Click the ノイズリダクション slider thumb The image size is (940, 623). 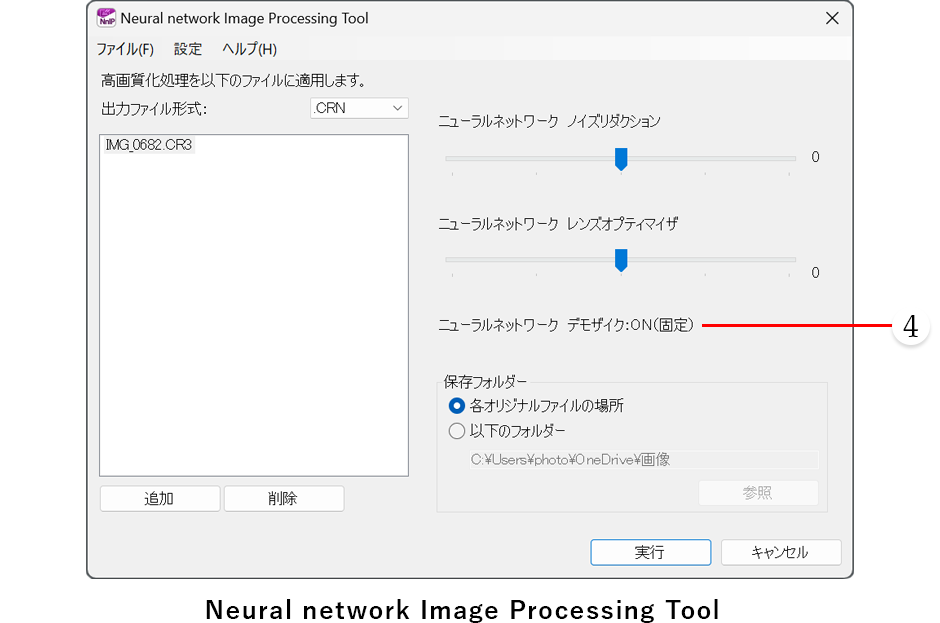click(x=621, y=159)
